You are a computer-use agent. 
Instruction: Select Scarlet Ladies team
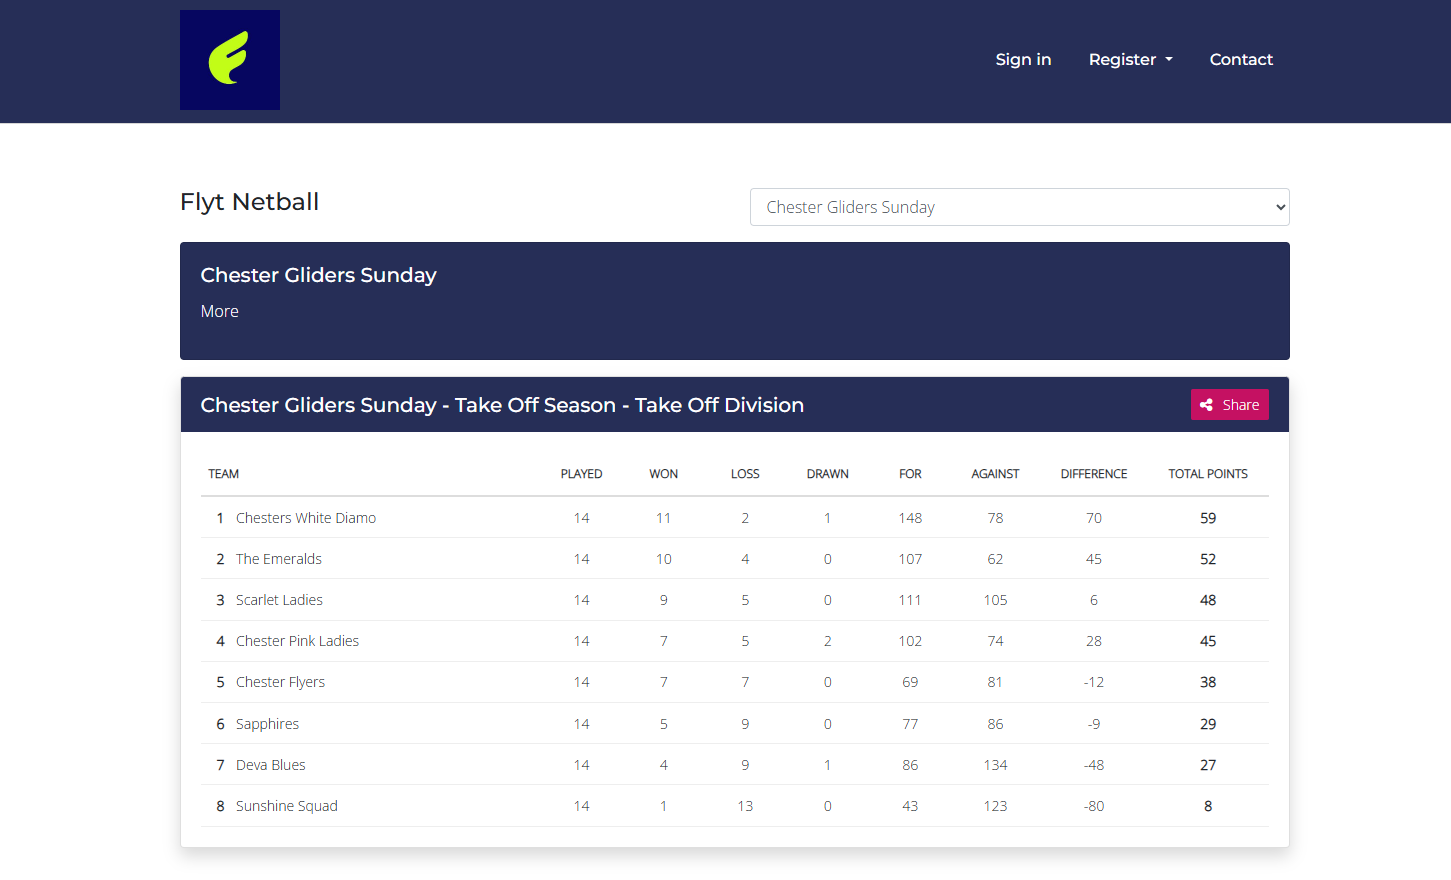(279, 600)
